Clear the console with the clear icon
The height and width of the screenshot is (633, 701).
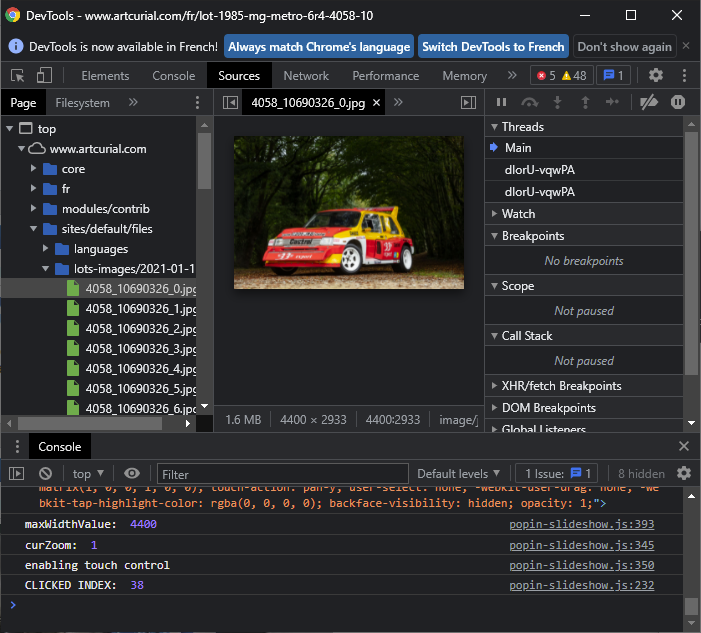tap(45, 474)
